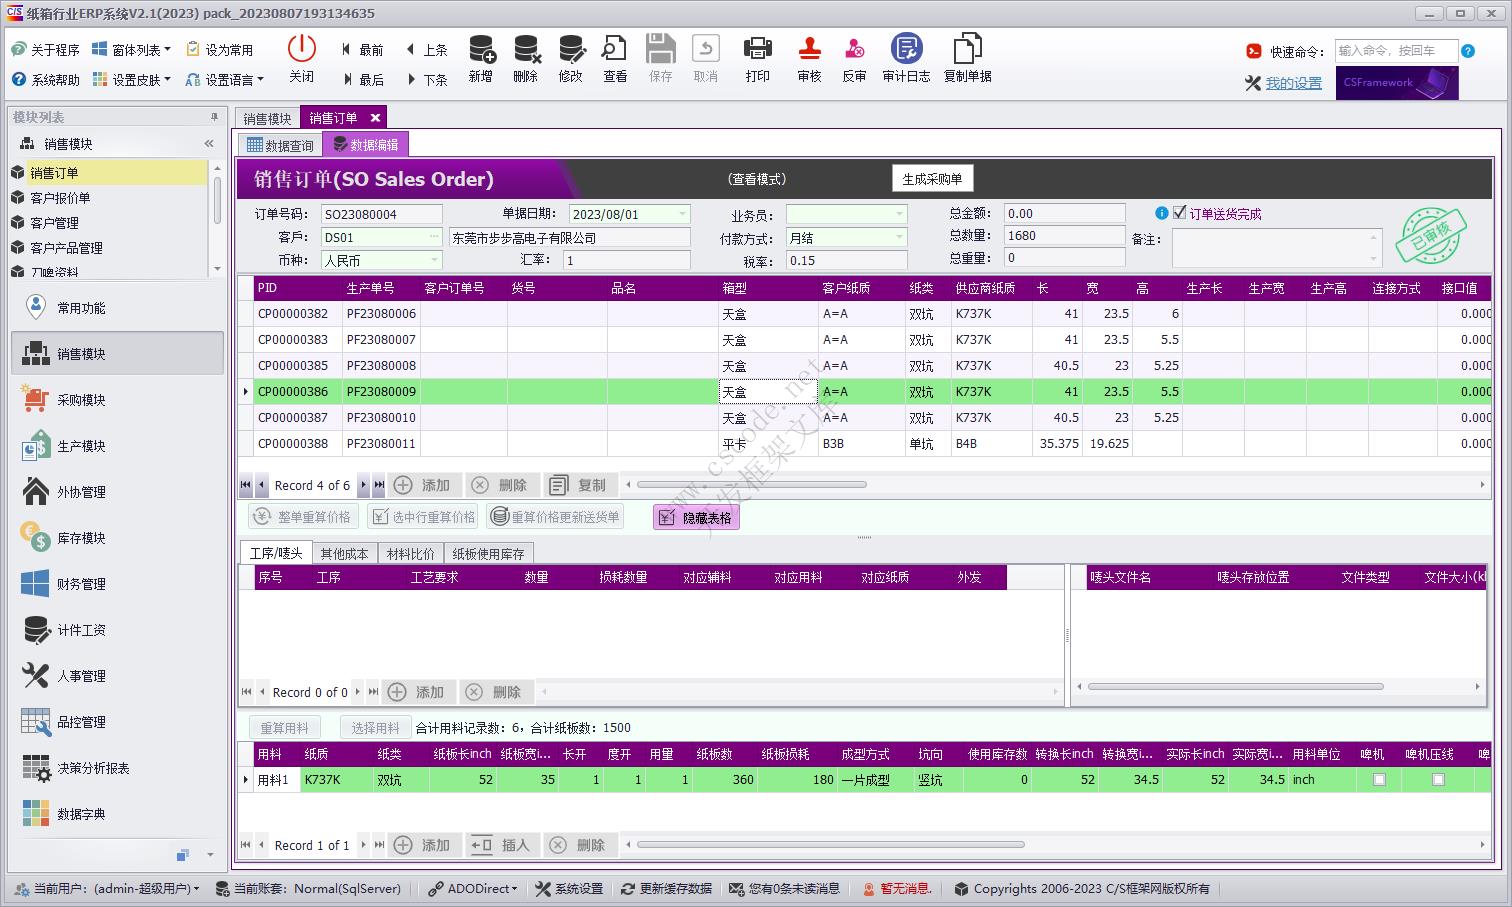Click the 复制单据 copy document icon
The image size is (1512, 907).
coord(967,49)
